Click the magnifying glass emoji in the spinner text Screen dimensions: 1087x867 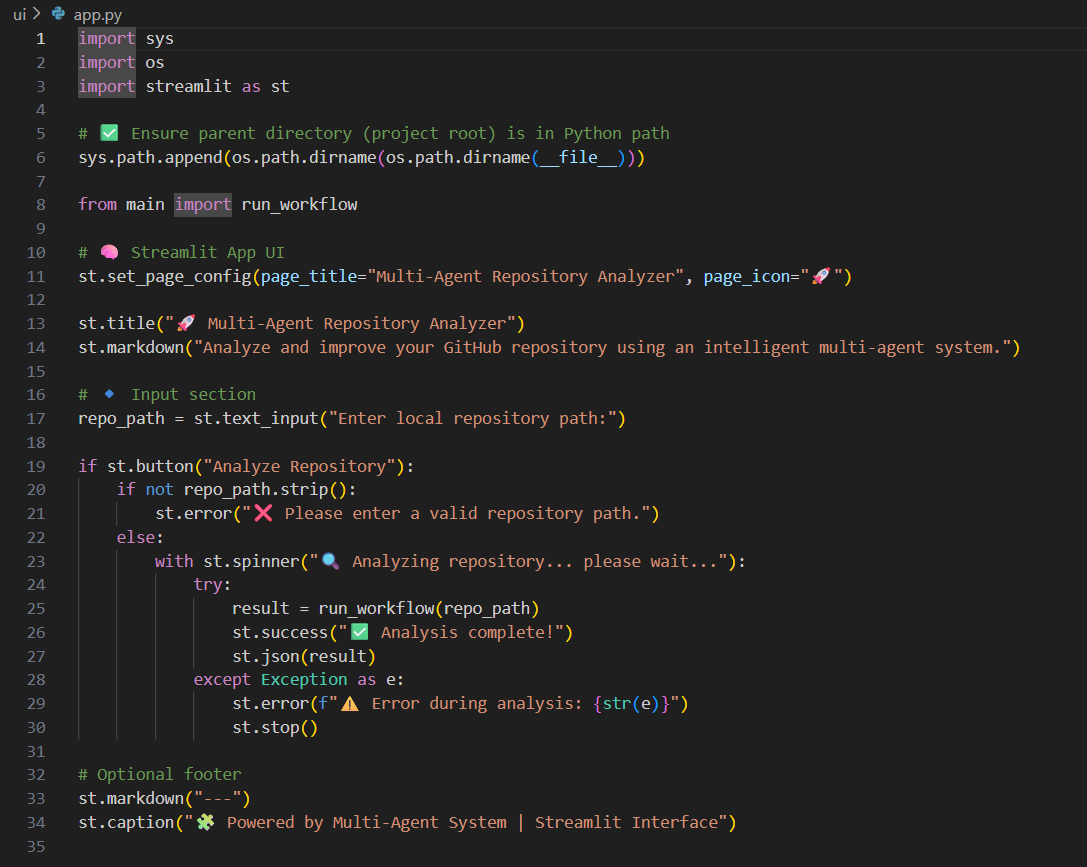click(x=330, y=561)
